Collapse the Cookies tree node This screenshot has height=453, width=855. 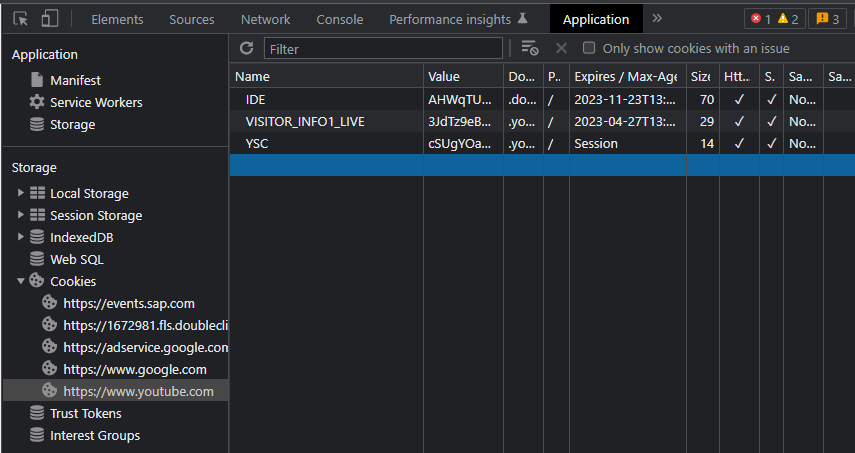(21, 281)
